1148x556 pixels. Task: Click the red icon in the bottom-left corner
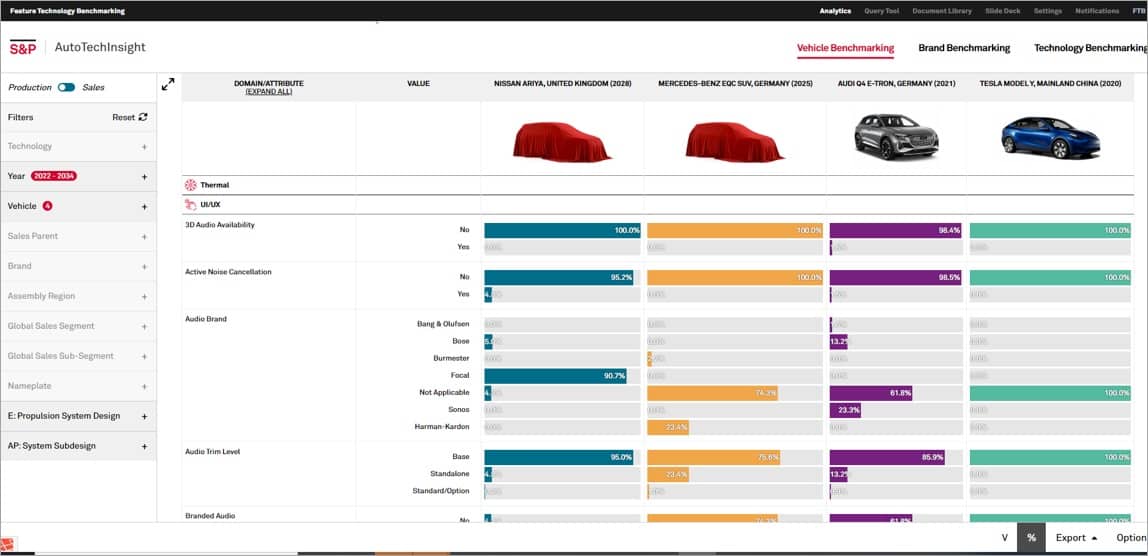(x=7, y=545)
